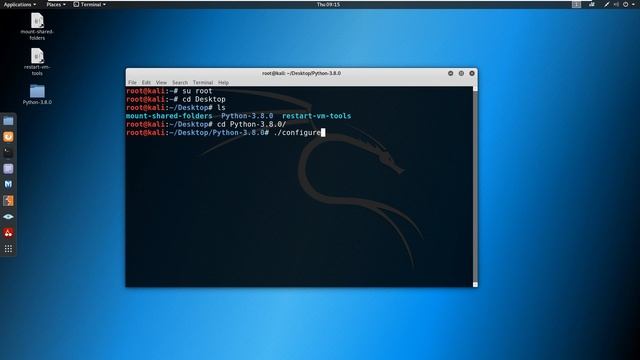Viewport: 640px width, 360px height.
Task: Close the terminal window
Action: (x=472, y=73)
